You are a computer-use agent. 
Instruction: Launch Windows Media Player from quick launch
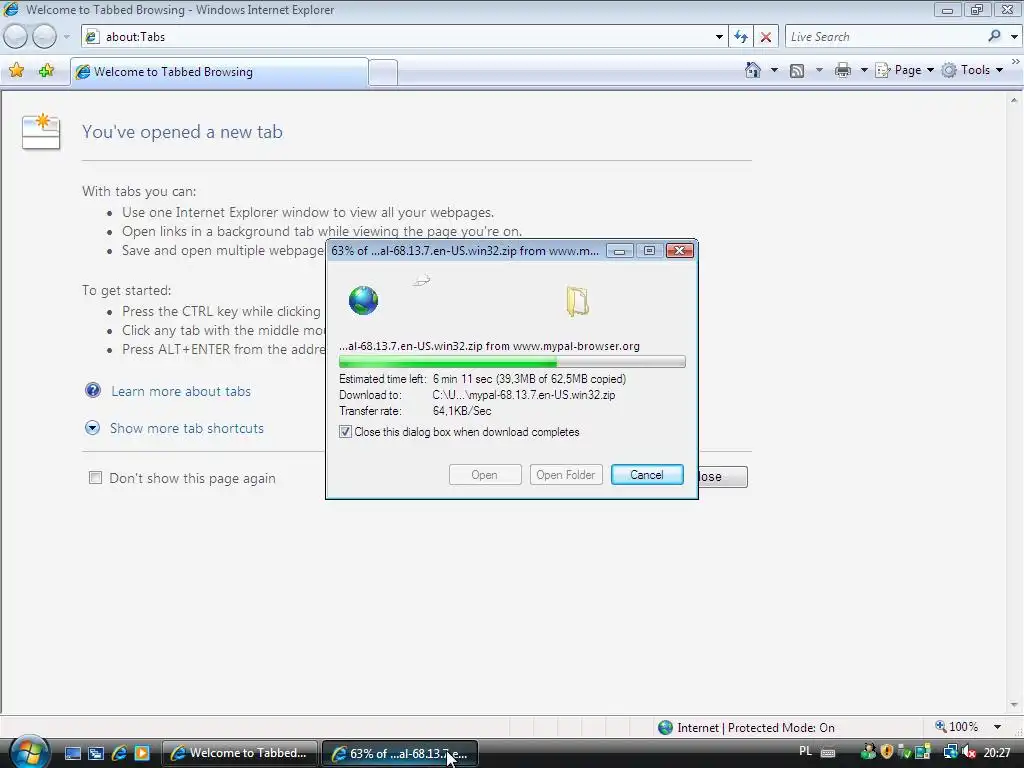142,754
